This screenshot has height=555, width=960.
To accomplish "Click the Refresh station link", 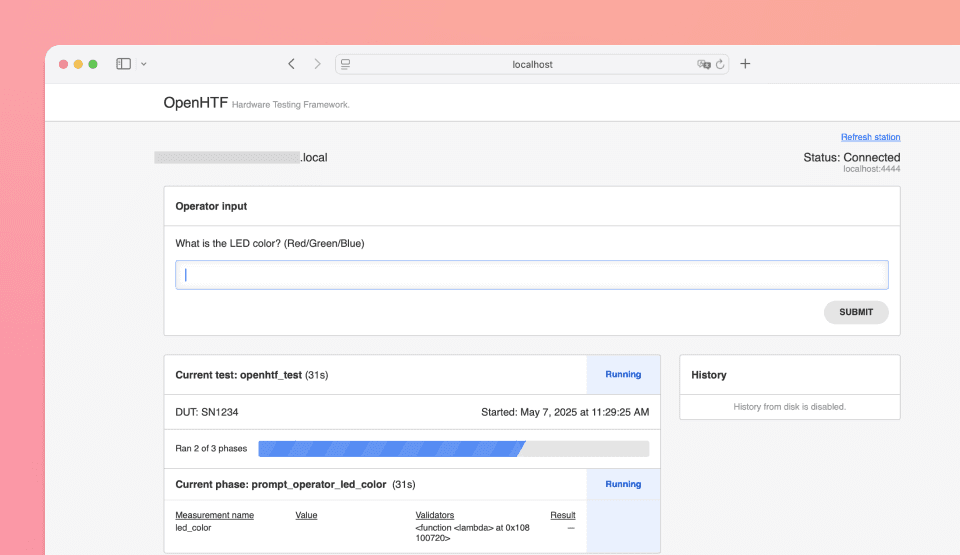I will [870, 137].
